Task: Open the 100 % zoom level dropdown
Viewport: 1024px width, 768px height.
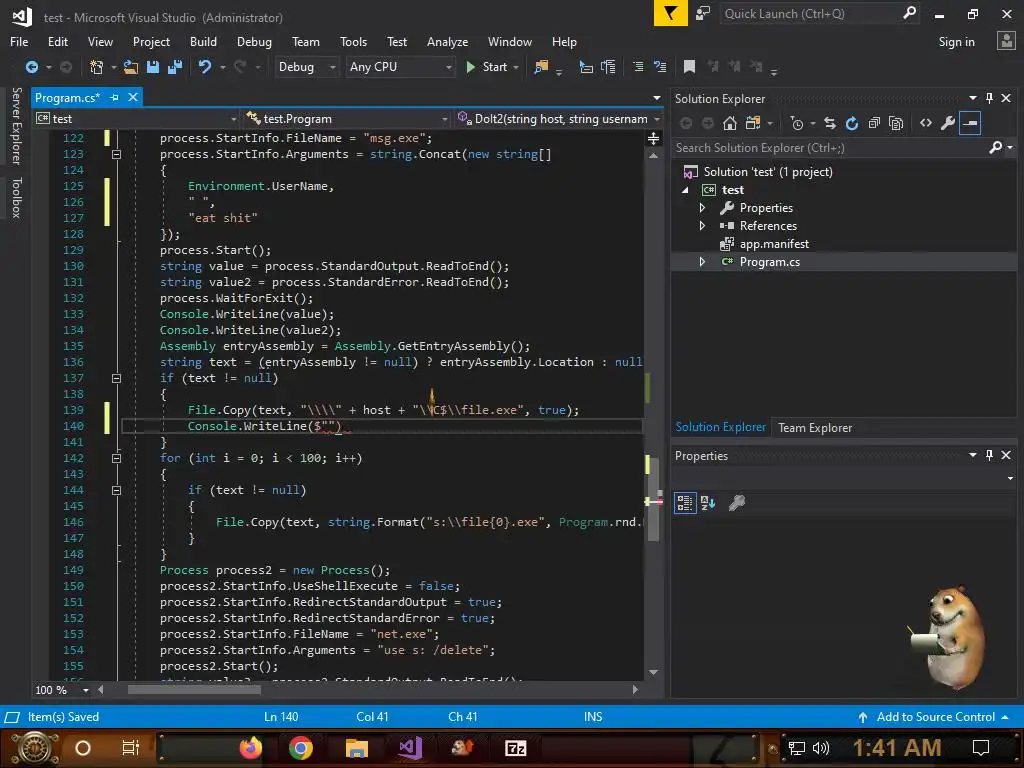Action: pyautogui.click(x=86, y=690)
